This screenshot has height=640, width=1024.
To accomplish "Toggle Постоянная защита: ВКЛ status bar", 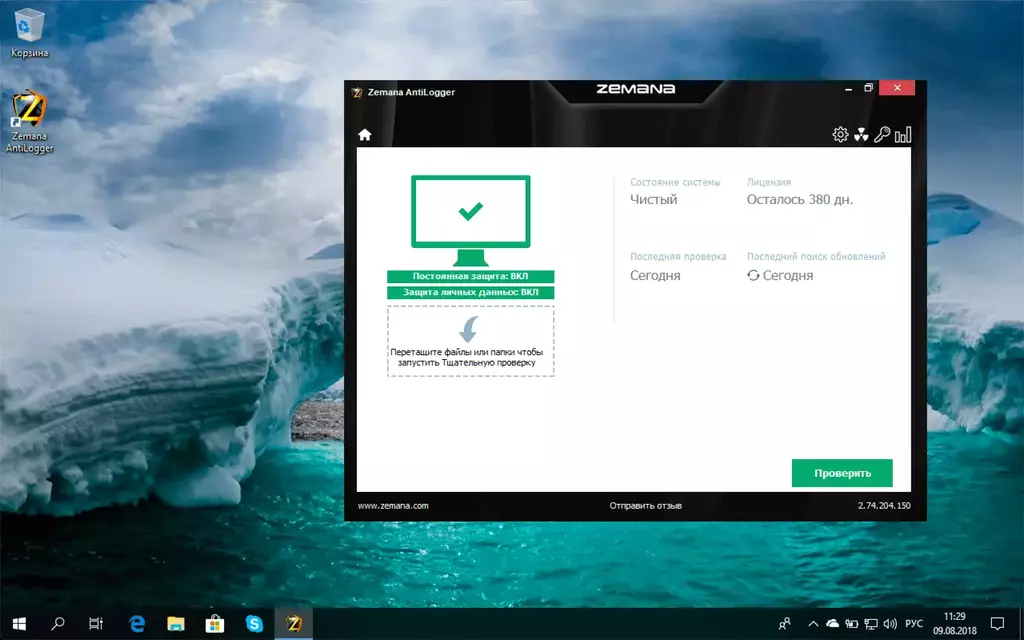I will tap(470, 276).
